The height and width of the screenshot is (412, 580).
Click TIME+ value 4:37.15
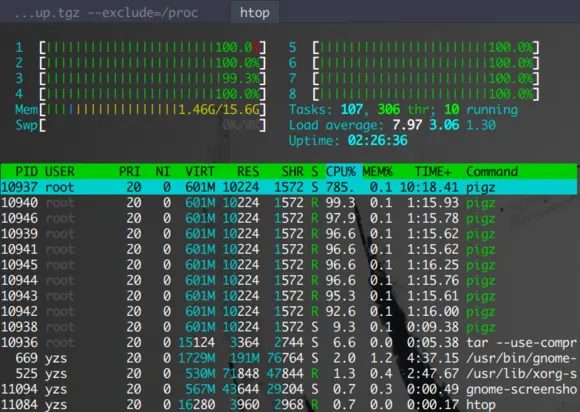point(433,358)
